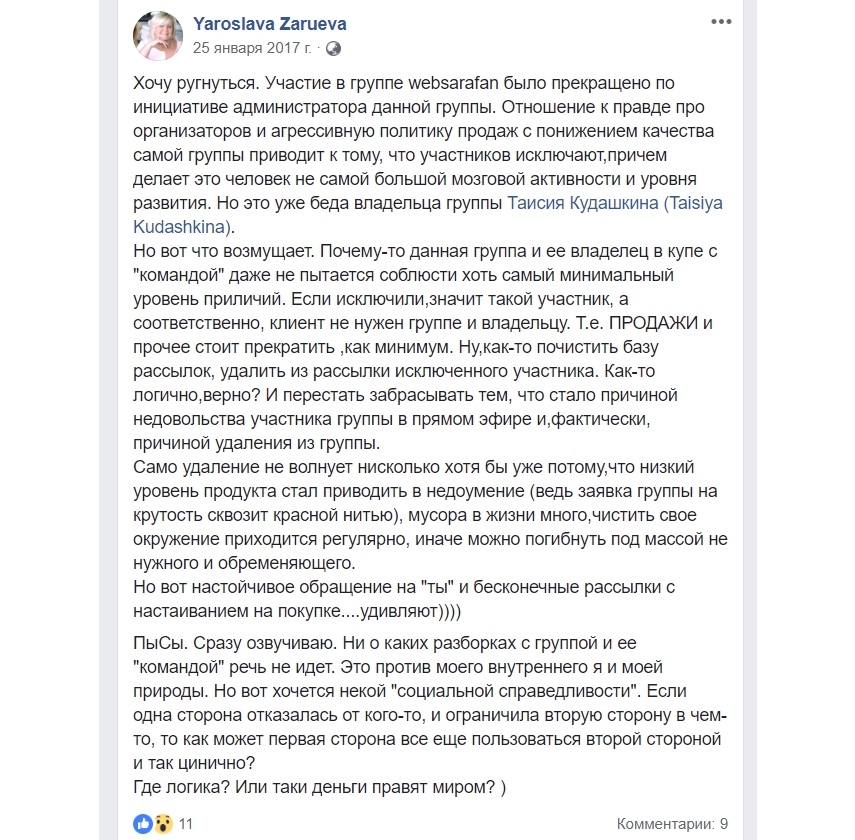The image size is (855, 840).
Task: Click the sentence starting 'Но вот что возмущает'
Action: click(x=230, y=250)
